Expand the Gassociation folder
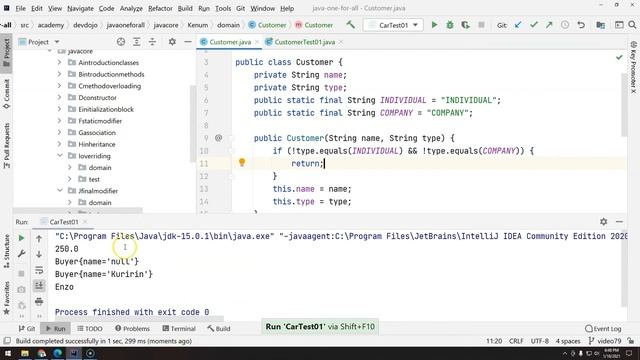The height and width of the screenshot is (360, 640). tap(60, 133)
